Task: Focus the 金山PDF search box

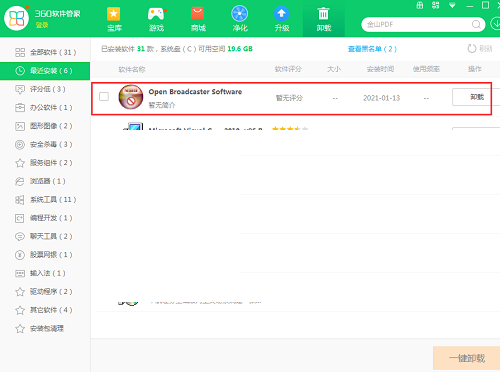Action: [x=418, y=24]
